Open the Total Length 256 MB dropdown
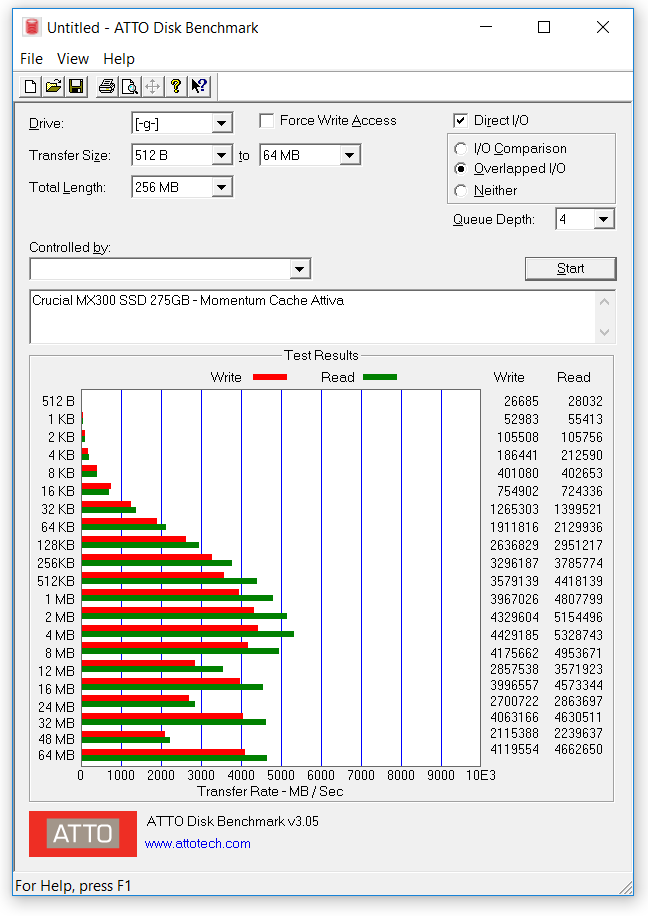This screenshot has height=916, width=648. click(x=221, y=188)
